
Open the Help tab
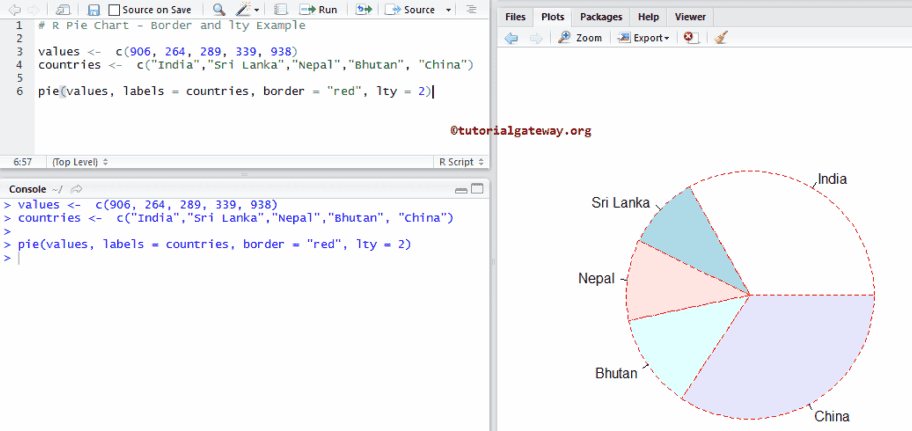tap(648, 17)
